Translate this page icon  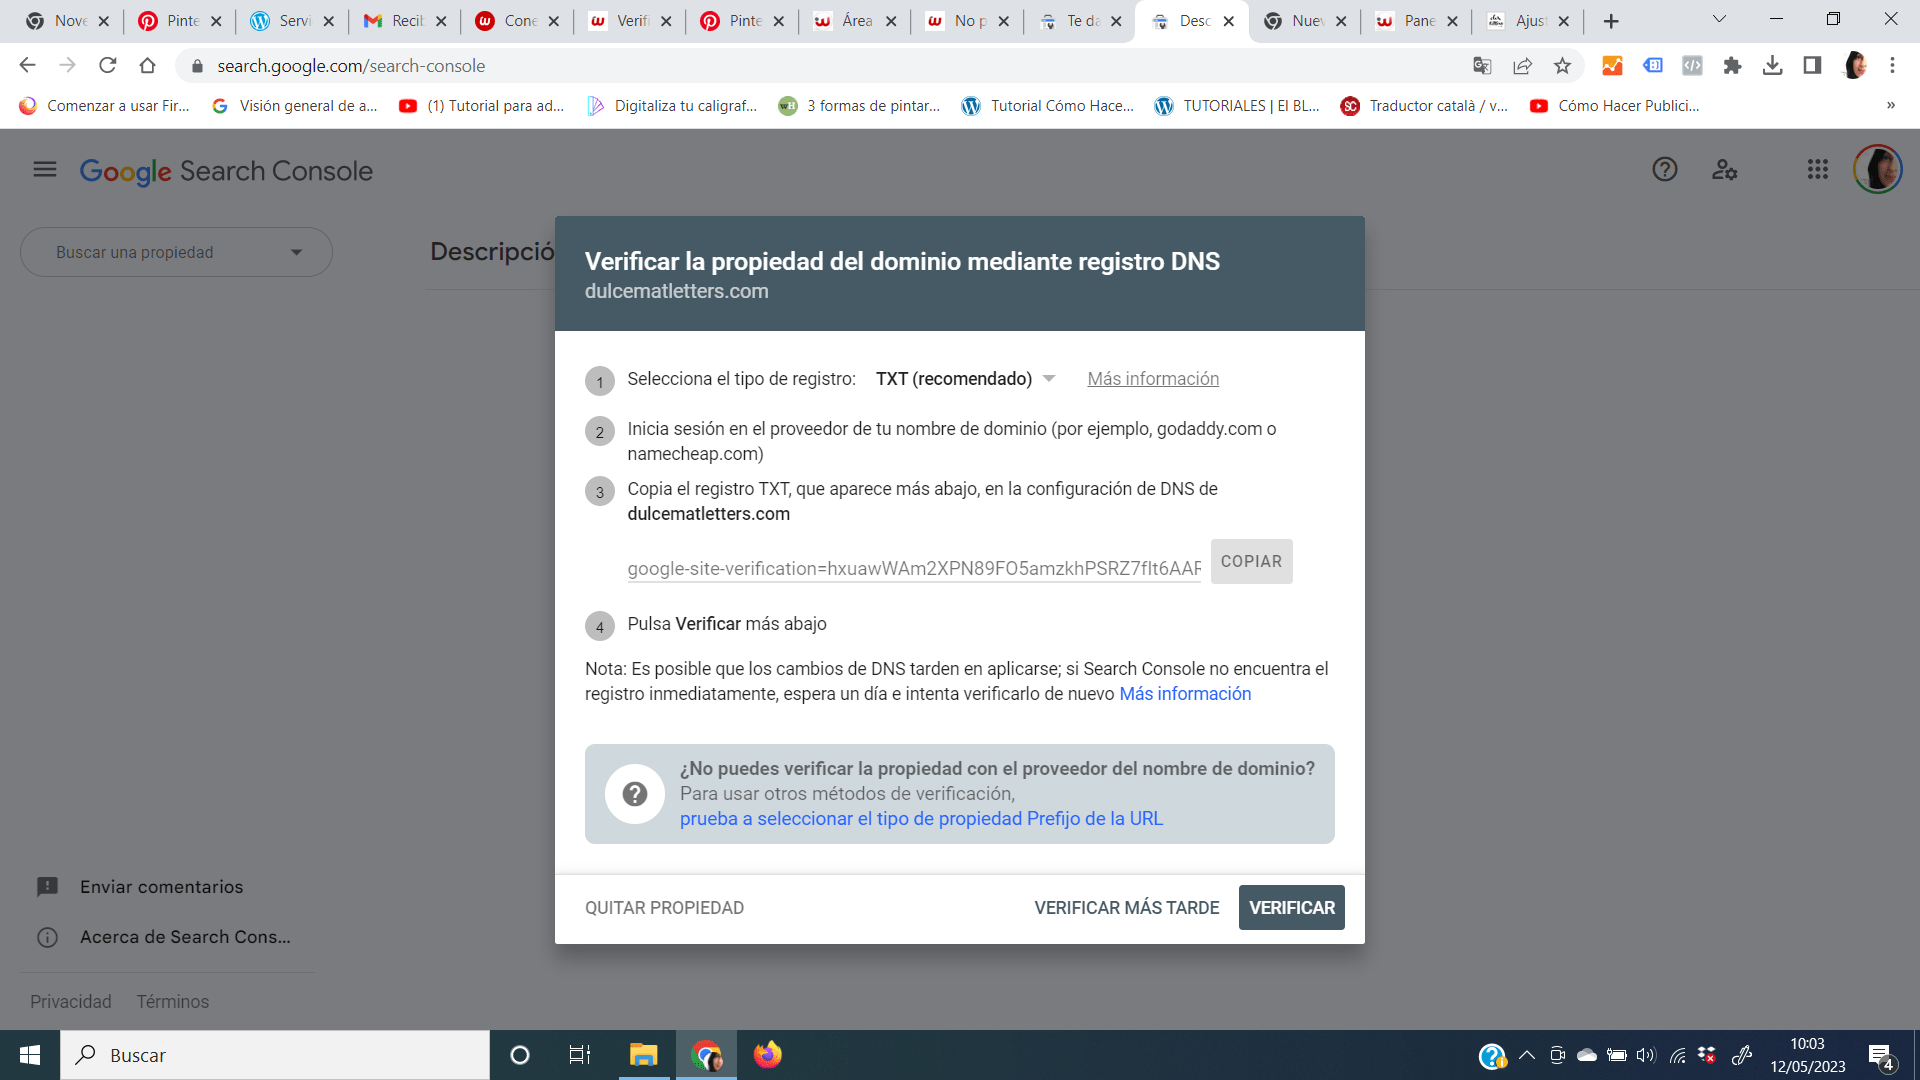[1482, 66]
